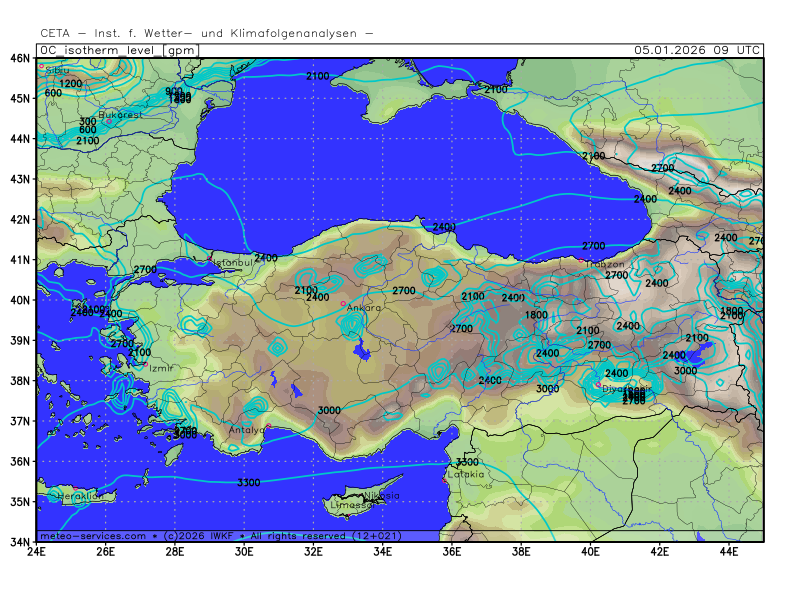Select the Latakia city marker
Image resolution: width=800 pixels, height=600 pixels.
pyautogui.click(x=444, y=480)
